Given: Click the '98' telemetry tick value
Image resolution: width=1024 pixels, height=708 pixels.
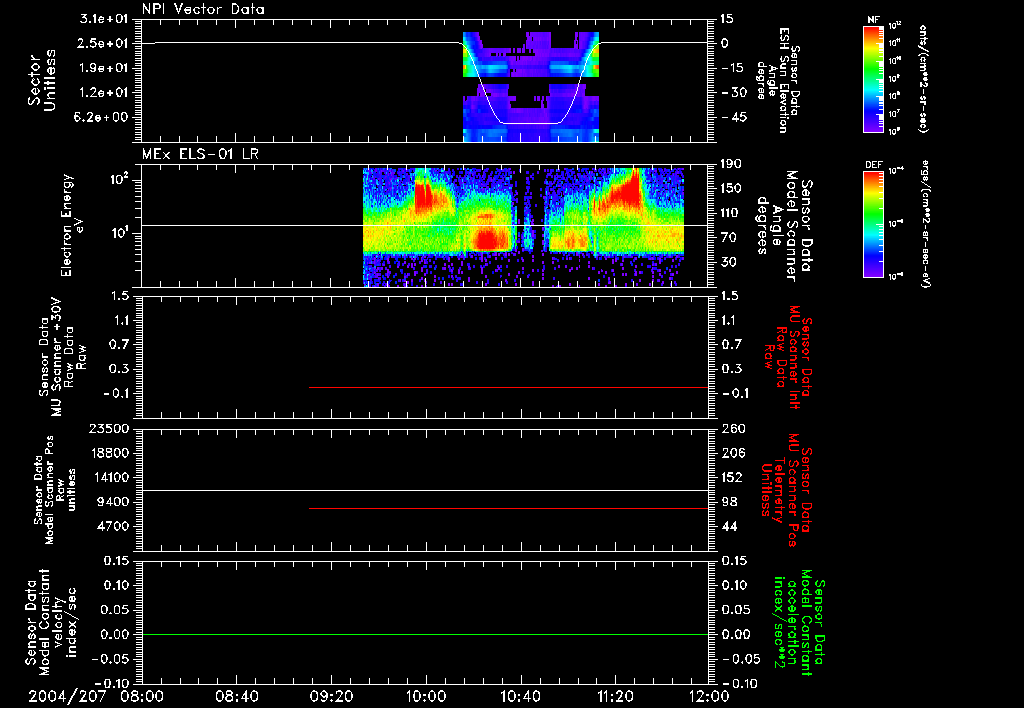Looking at the screenshot, I should click(729, 502).
